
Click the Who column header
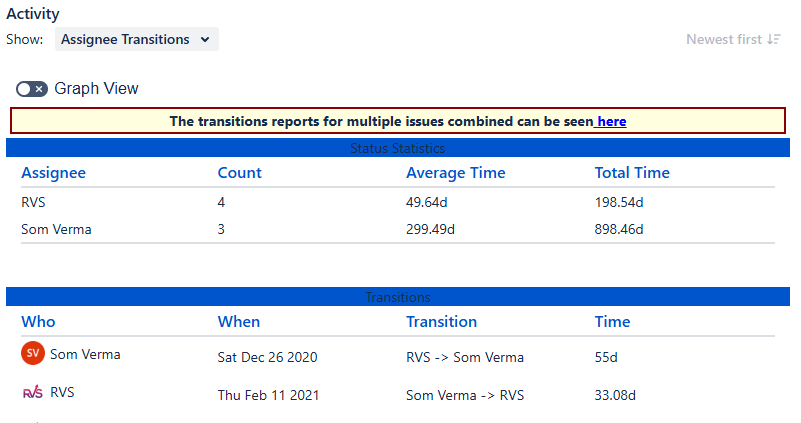pos(39,321)
